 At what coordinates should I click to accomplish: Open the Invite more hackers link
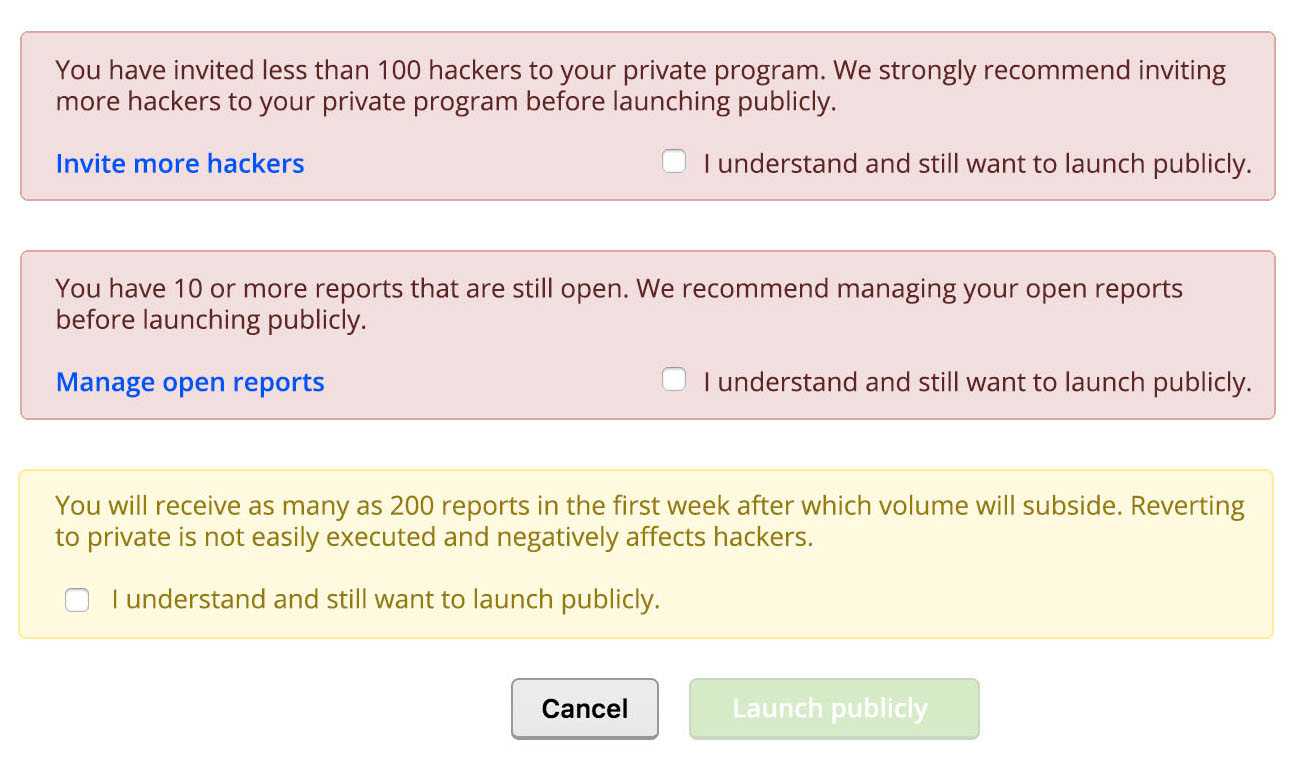180,164
